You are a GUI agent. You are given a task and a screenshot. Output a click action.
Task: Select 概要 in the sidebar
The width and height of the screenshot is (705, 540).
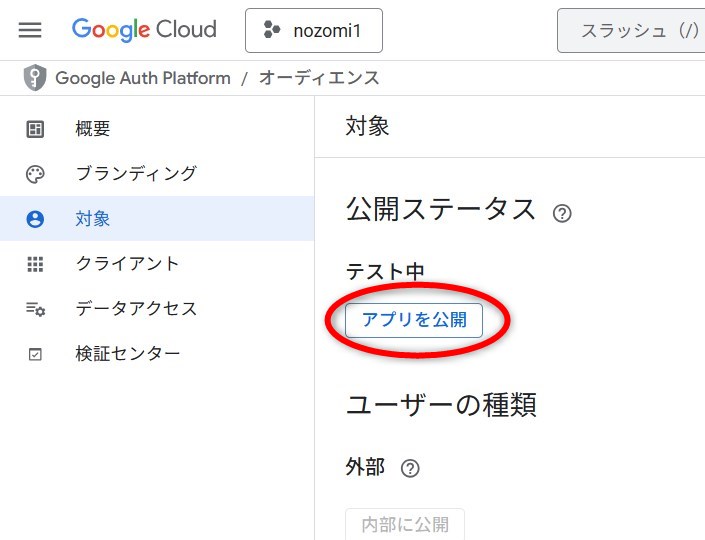[93, 129]
